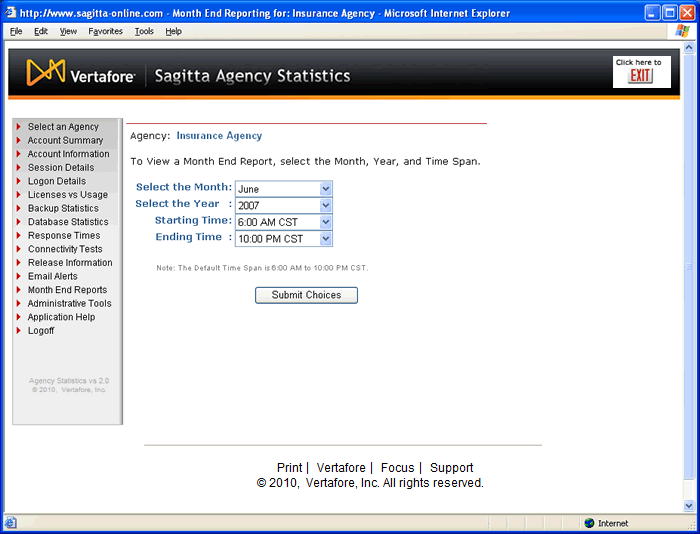Open Application Help
This screenshot has height=534, width=700.
point(62,317)
